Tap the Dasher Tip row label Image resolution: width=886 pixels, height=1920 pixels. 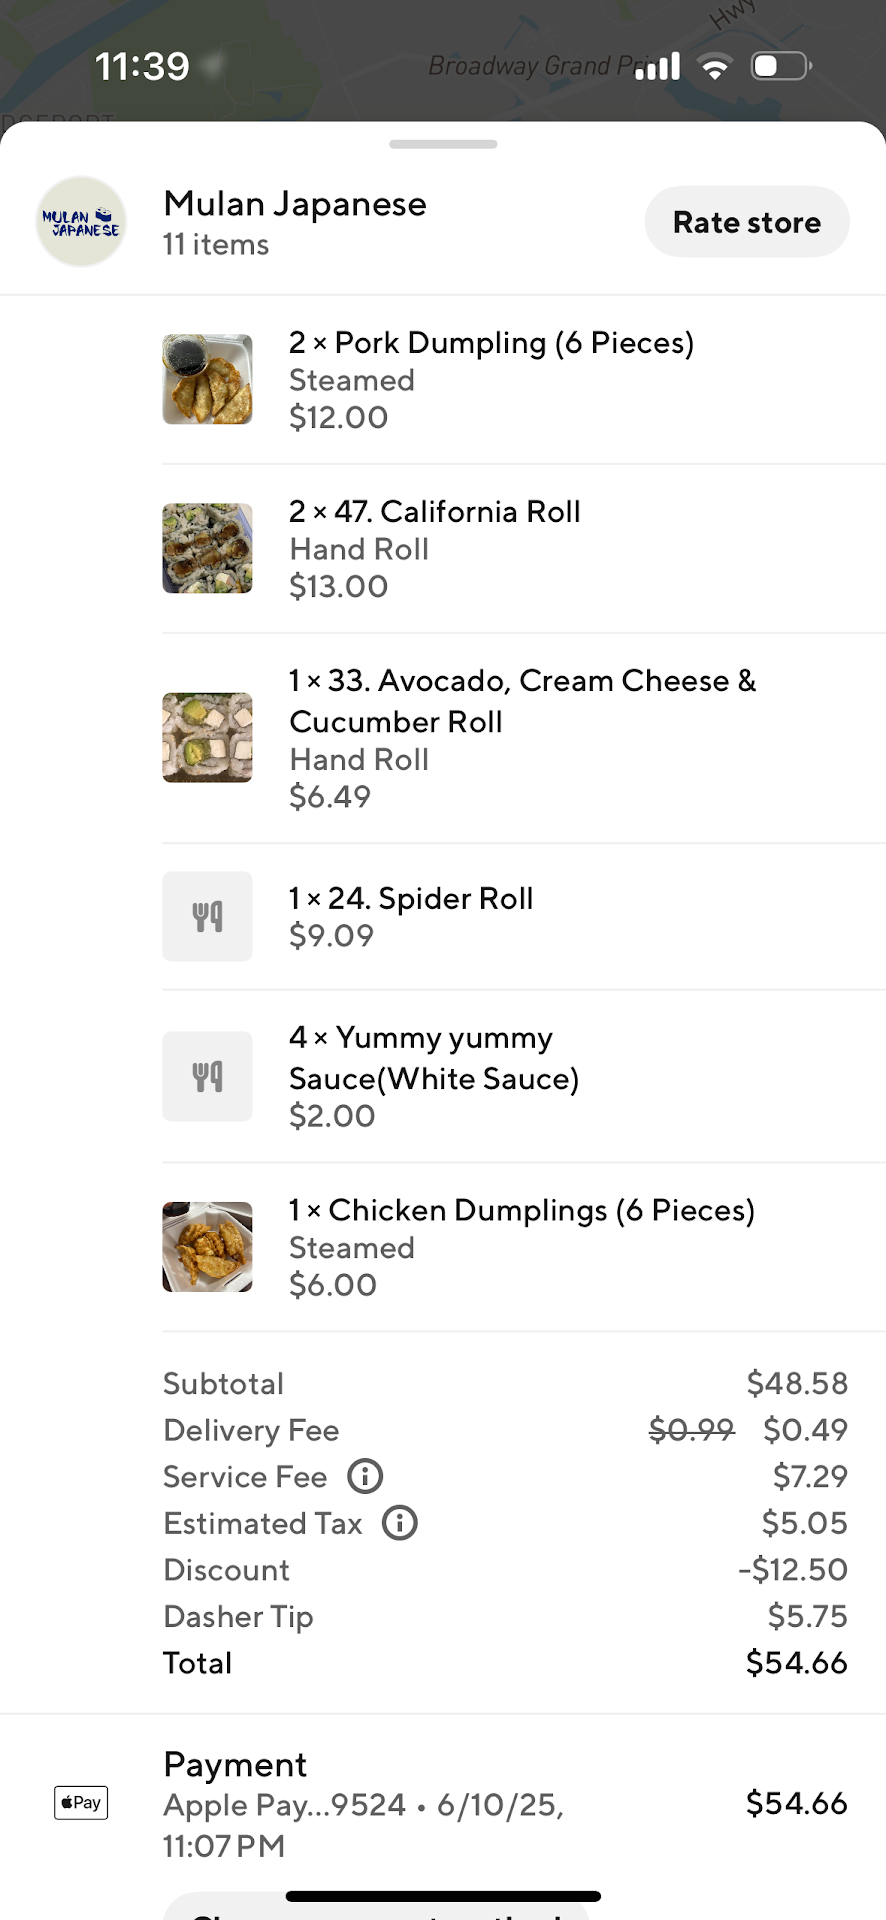(238, 1617)
